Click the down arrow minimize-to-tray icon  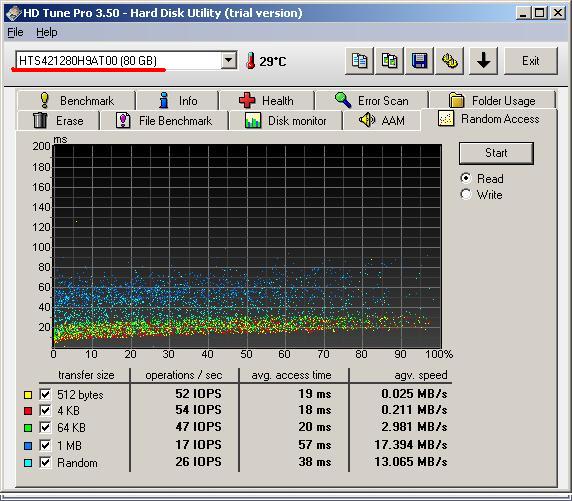coord(483,61)
